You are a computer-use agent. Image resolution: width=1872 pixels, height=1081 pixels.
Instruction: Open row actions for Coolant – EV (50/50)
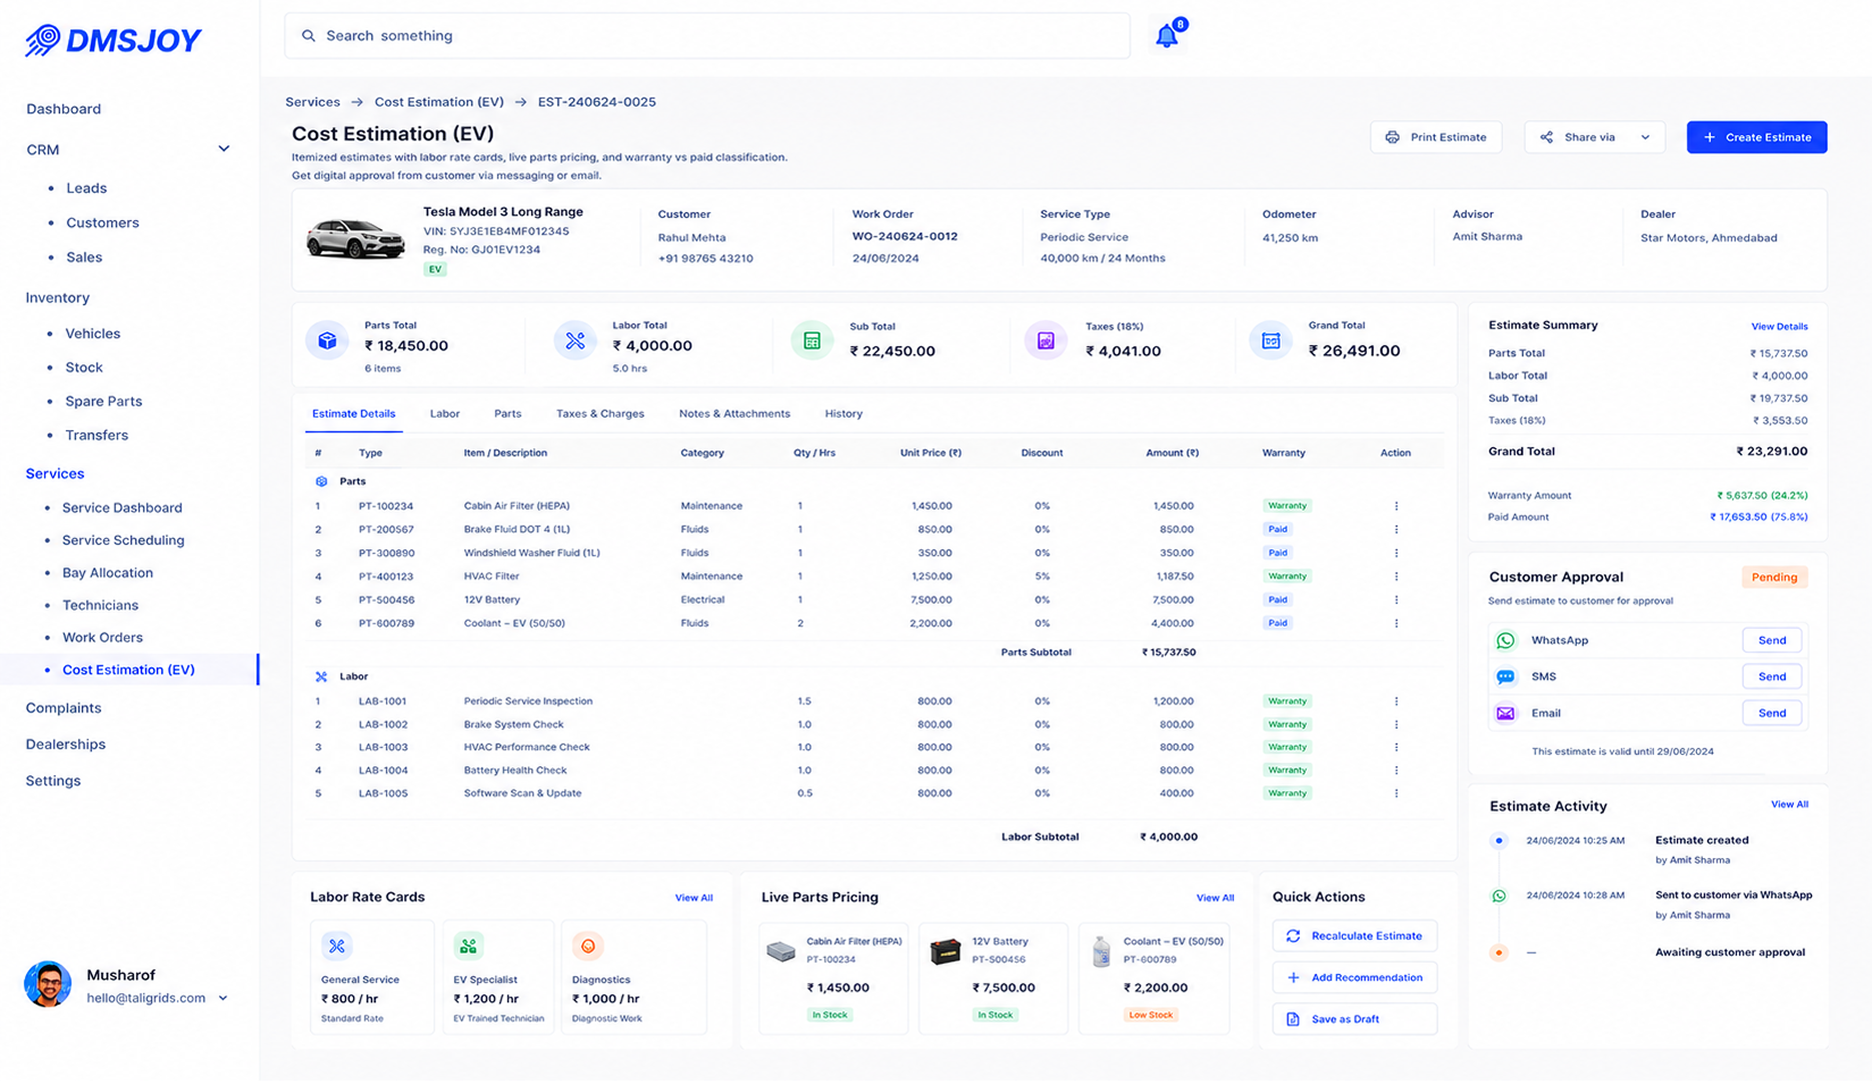(x=1396, y=623)
